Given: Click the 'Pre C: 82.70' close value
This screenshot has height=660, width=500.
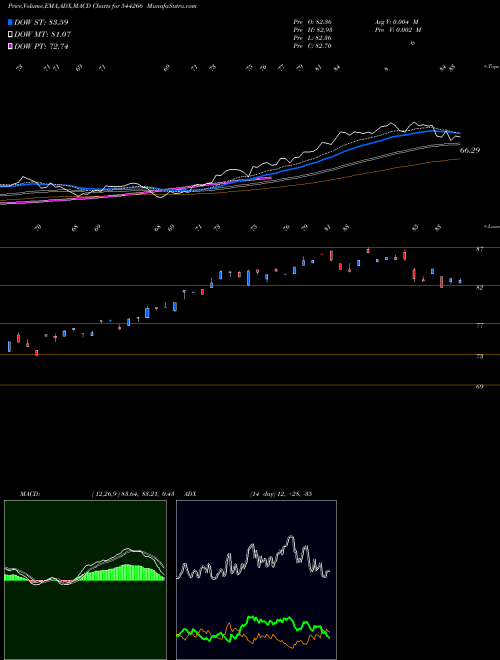Looking at the screenshot, I should point(313,46).
